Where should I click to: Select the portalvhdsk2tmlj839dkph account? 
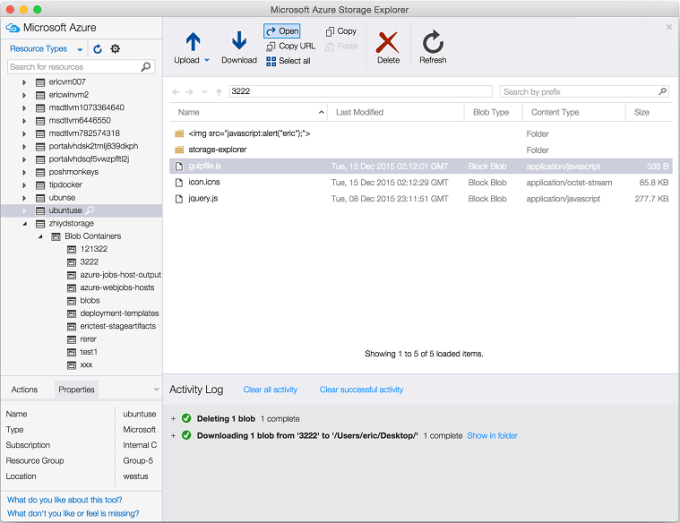coord(93,146)
